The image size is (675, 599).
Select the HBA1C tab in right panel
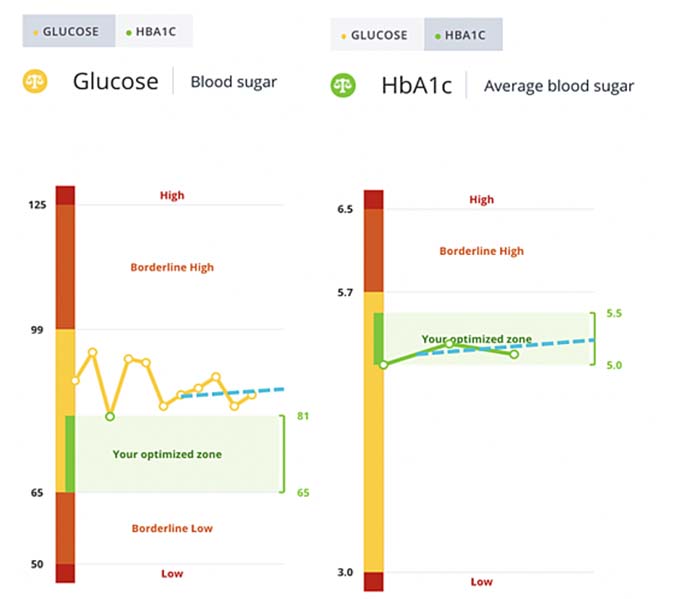[463, 35]
